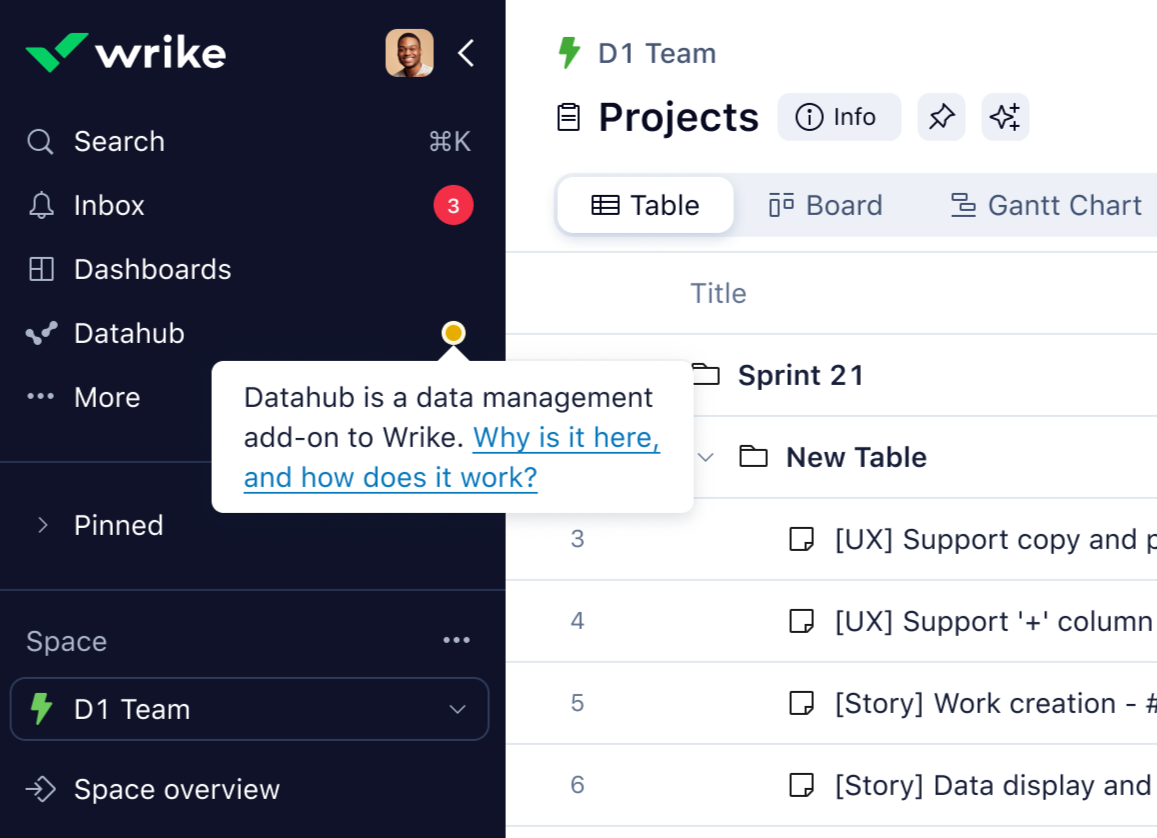
Task: Click the lightning bolt icon in the breadcrumb
Action: point(569,53)
